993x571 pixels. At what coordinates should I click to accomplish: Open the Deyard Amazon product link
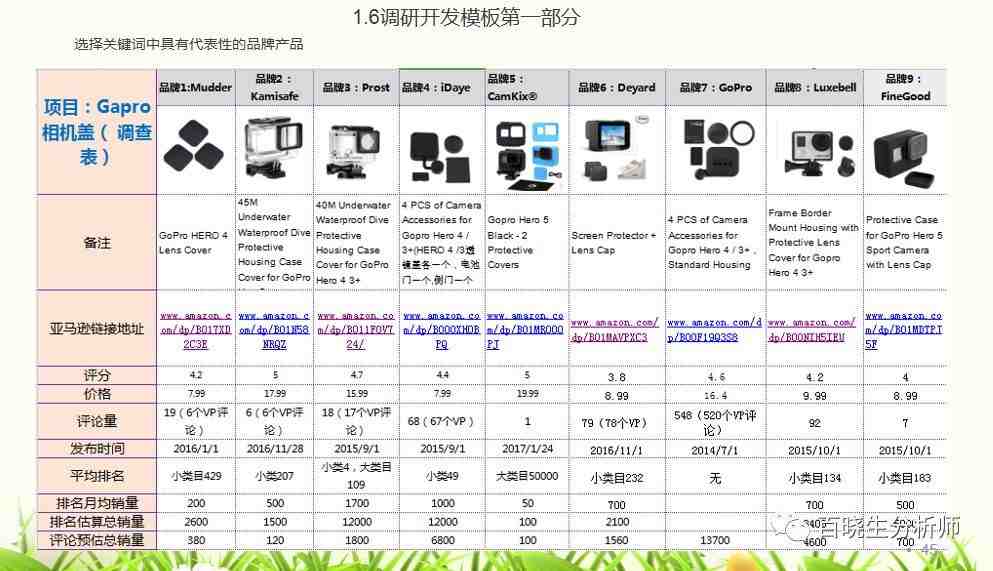click(615, 330)
